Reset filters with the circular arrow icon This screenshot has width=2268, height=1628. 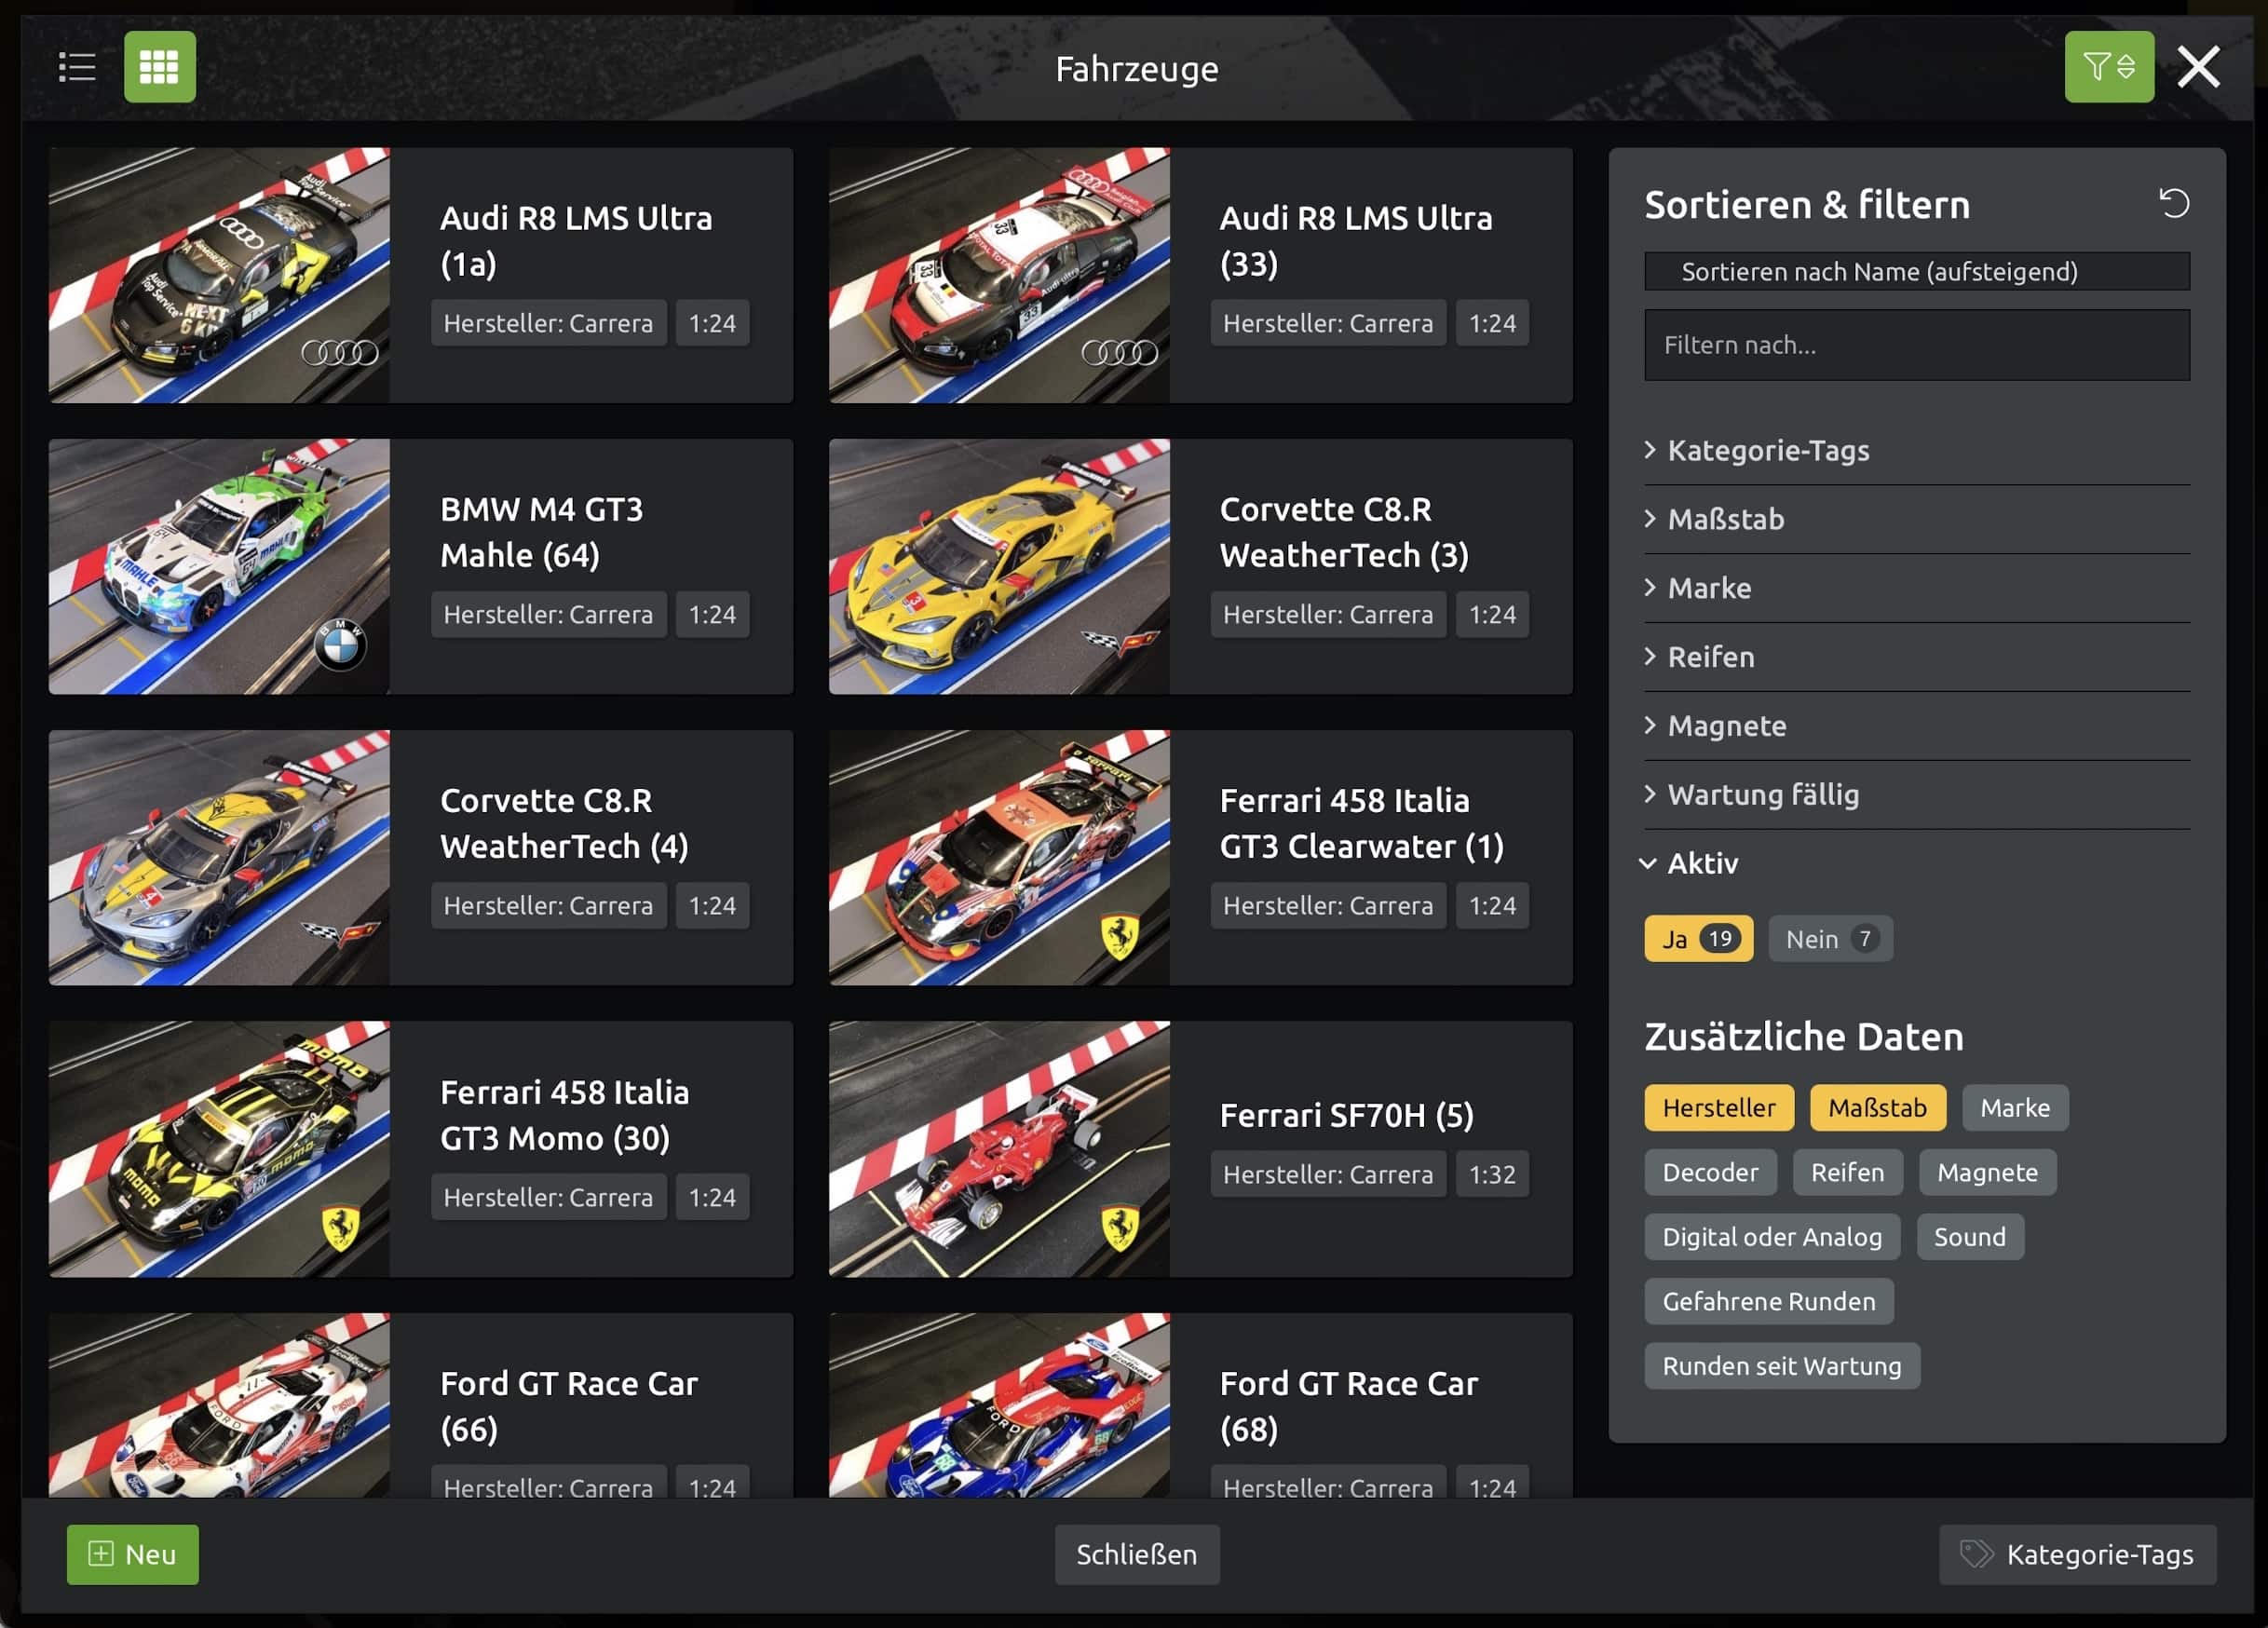click(x=2173, y=203)
